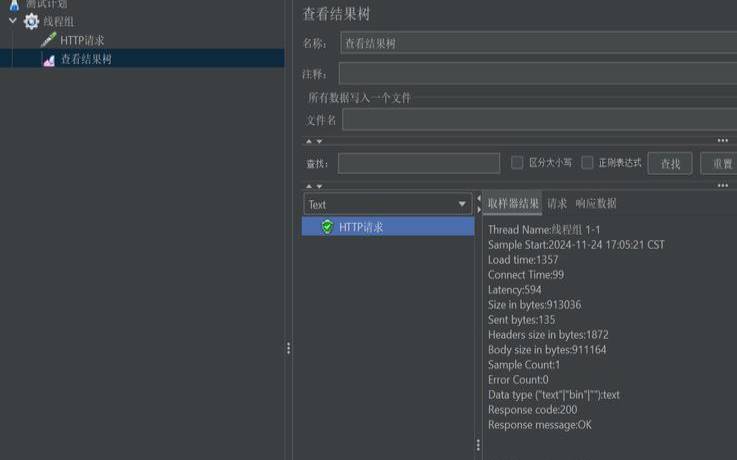Switch to the 响应数据 tab
The width and height of the screenshot is (737, 460).
coord(596,203)
